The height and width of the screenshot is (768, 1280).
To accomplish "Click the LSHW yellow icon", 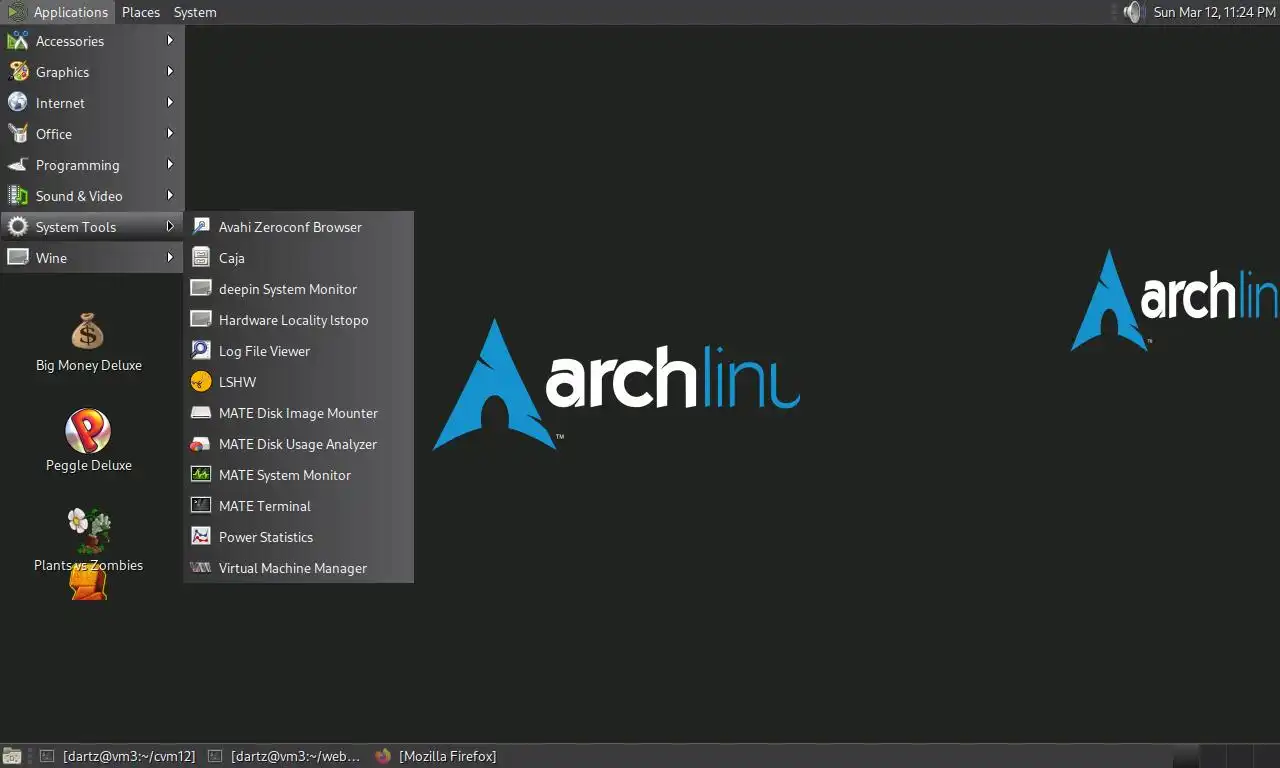I will pos(201,382).
